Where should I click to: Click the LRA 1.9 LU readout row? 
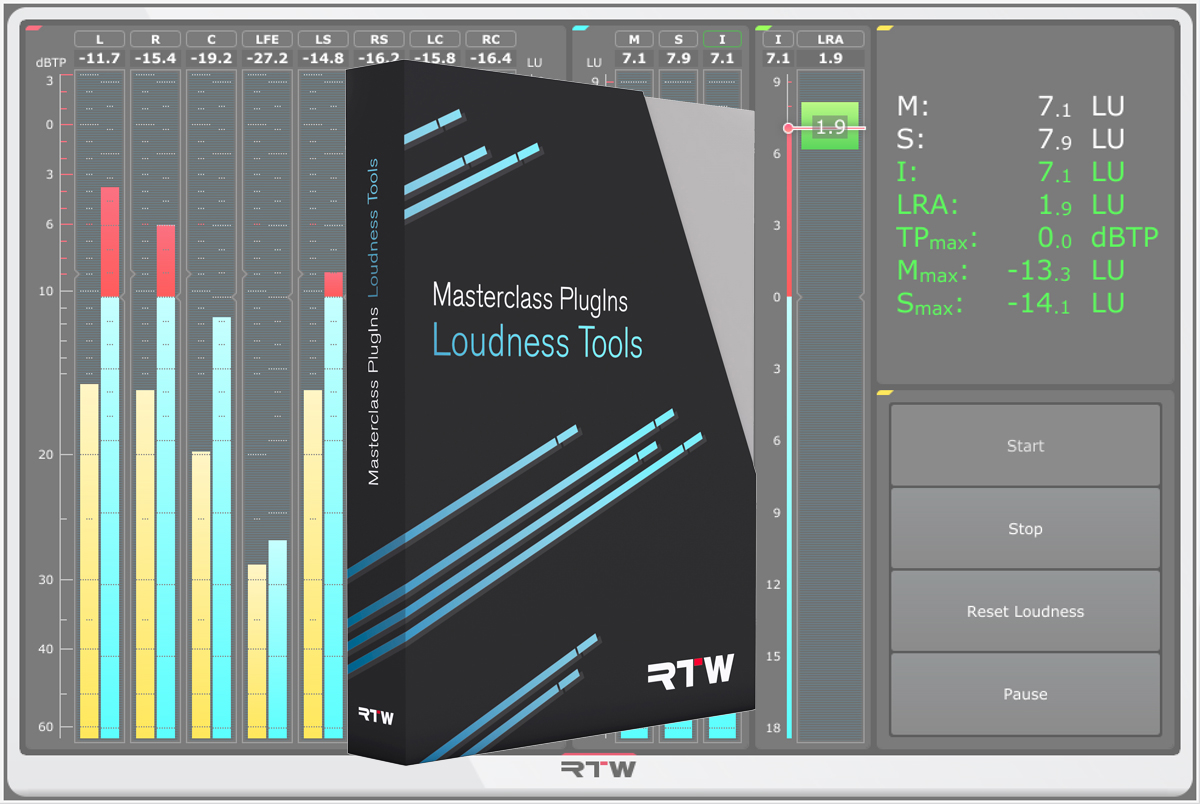tap(1011, 205)
